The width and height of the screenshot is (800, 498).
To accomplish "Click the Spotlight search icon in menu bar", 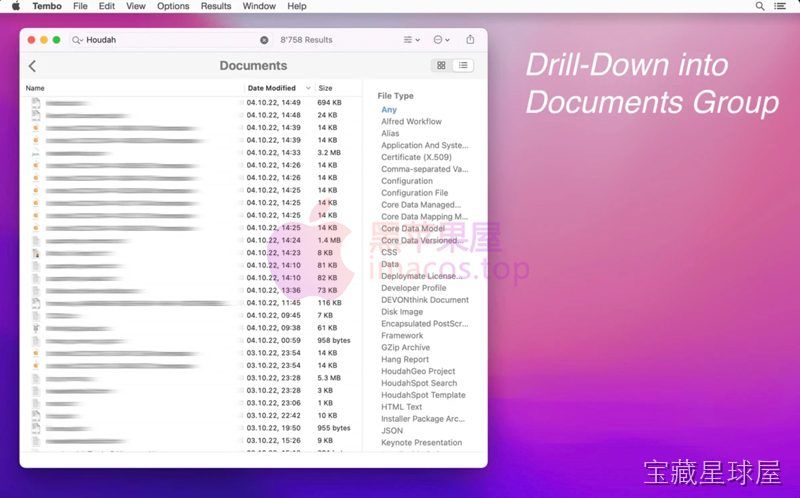I will (x=760, y=6).
